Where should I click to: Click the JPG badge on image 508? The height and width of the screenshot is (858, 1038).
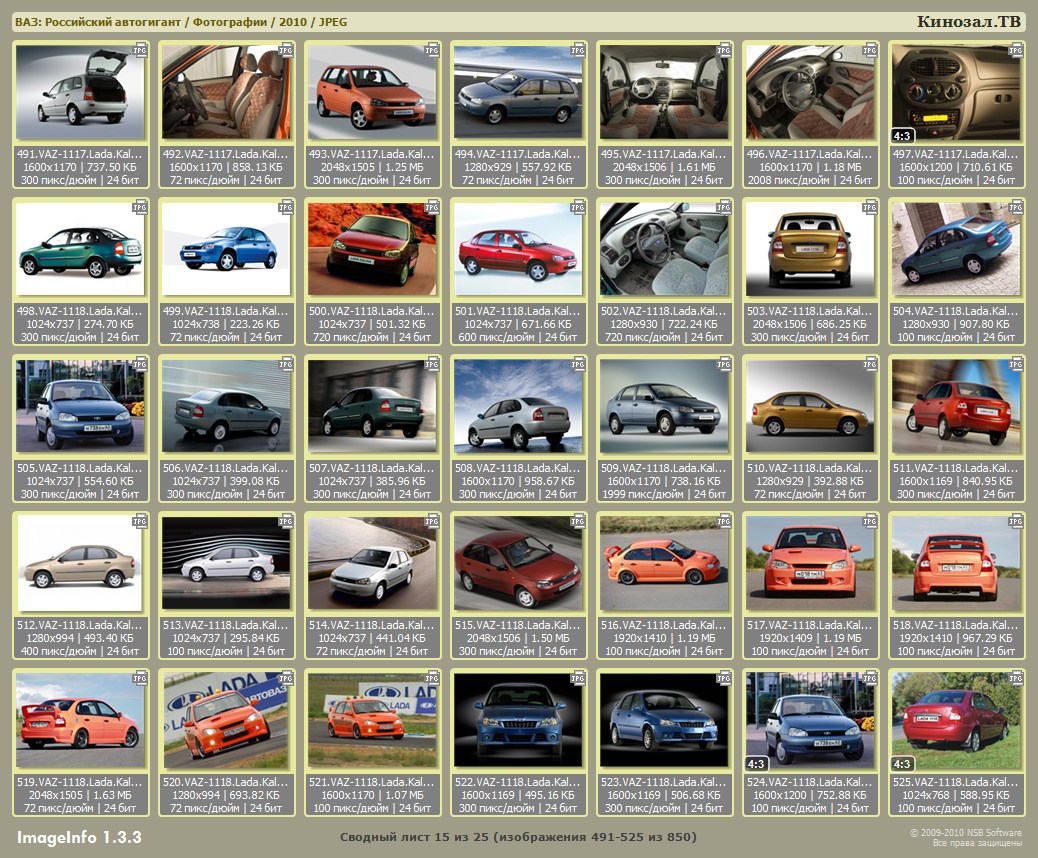click(577, 363)
